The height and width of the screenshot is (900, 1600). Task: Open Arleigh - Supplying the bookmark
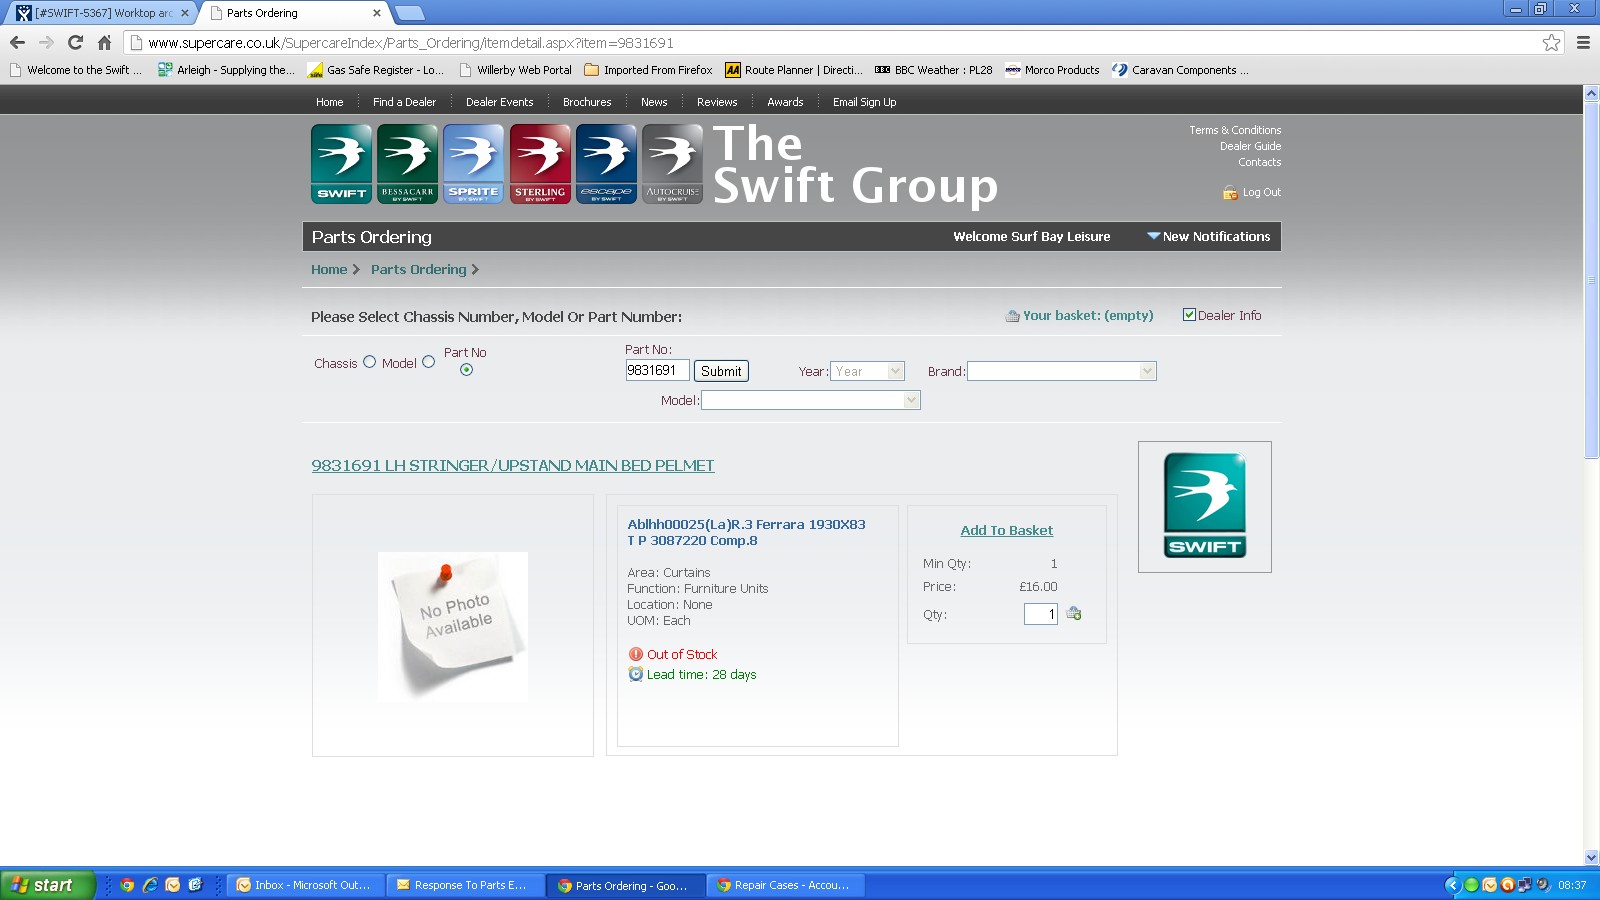coord(226,70)
